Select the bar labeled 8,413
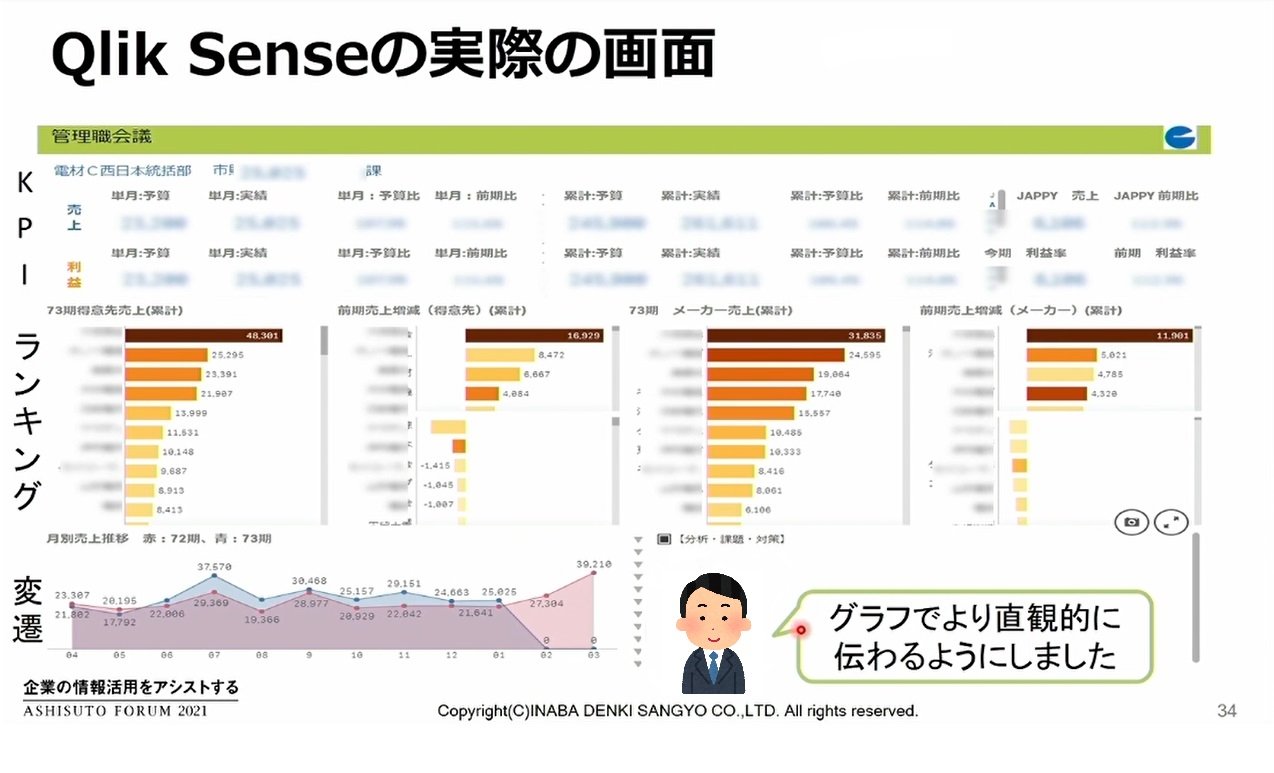1274x773 pixels. click(x=139, y=509)
